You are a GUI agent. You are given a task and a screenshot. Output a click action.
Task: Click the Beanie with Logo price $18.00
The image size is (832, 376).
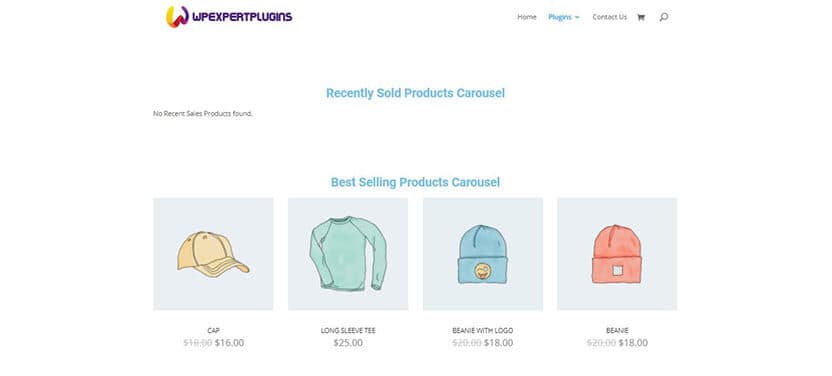tap(498, 343)
